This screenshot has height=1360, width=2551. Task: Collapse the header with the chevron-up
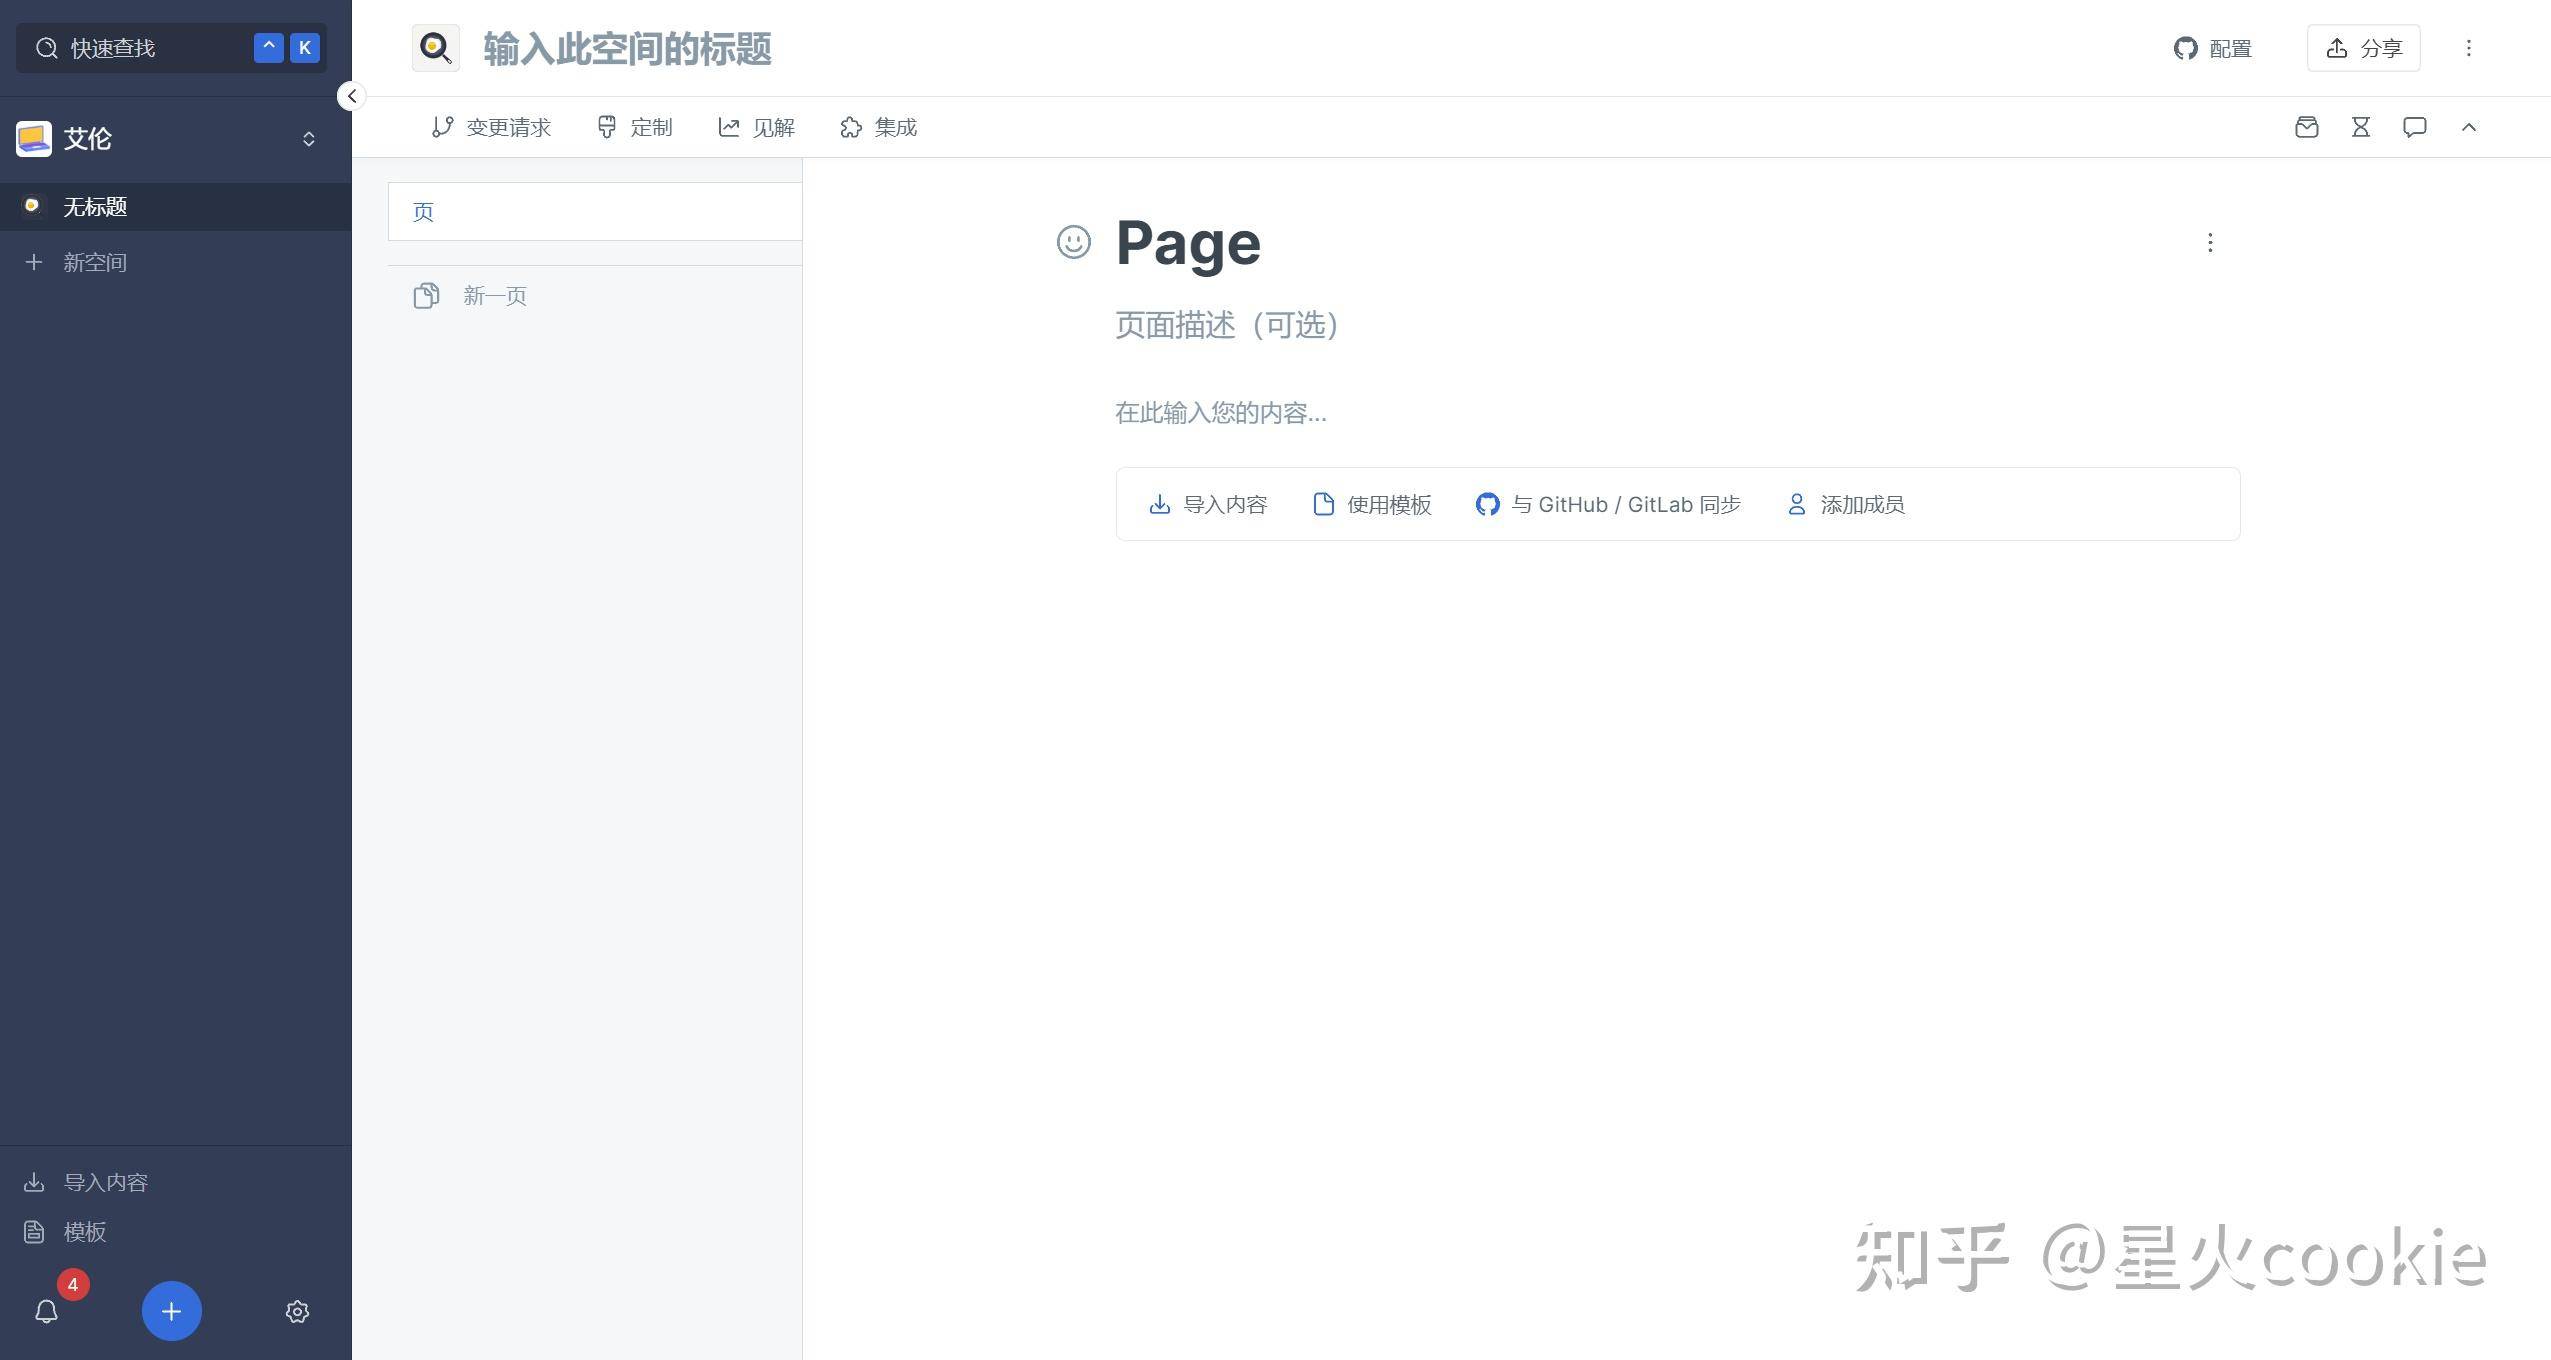pyautogui.click(x=2469, y=127)
